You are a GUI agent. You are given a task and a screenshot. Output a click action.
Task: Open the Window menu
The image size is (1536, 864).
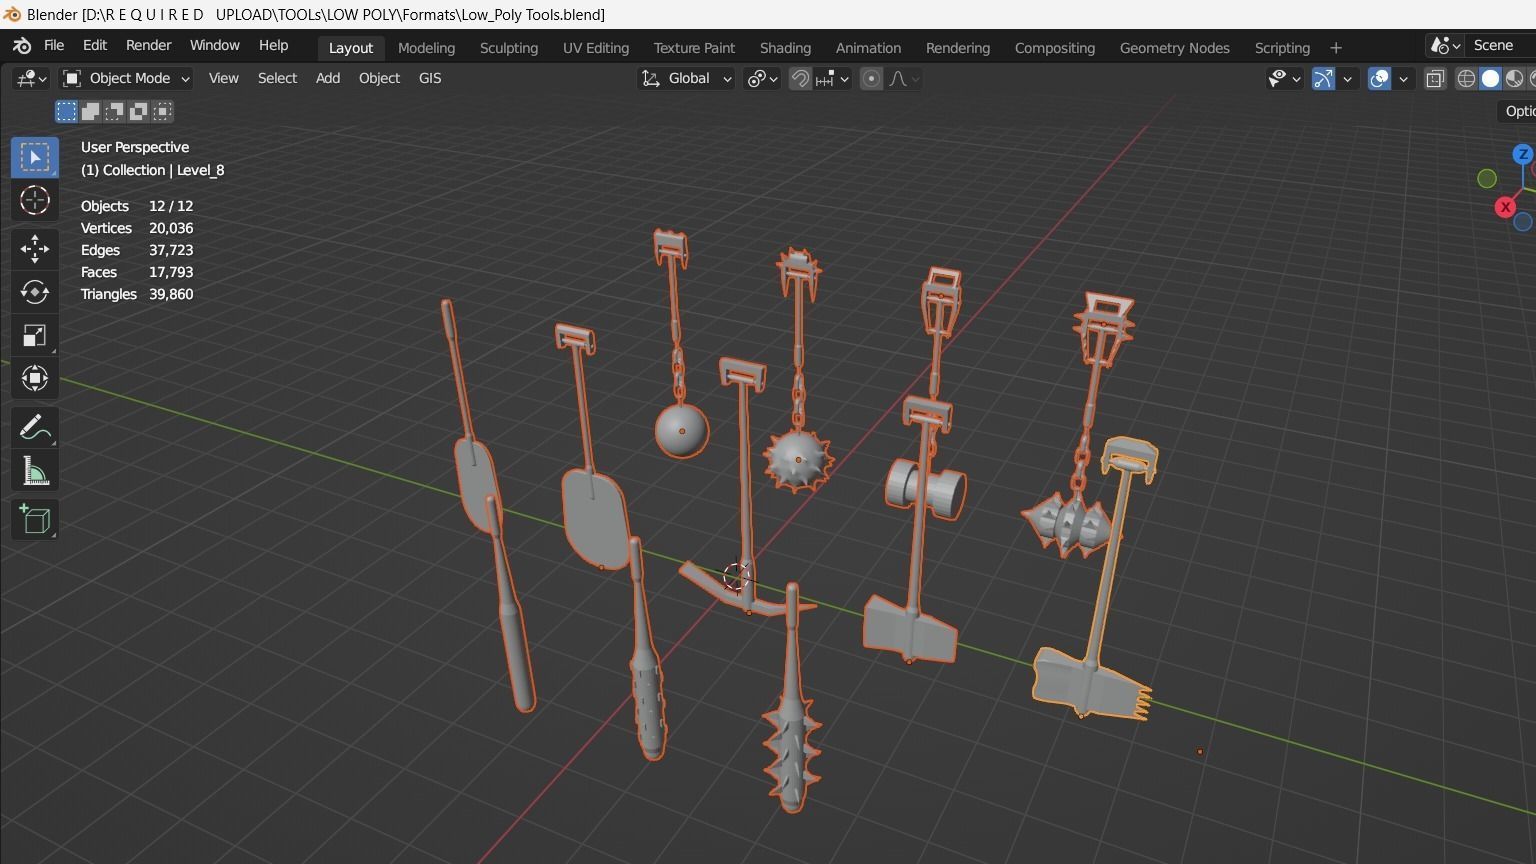(215, 46)
